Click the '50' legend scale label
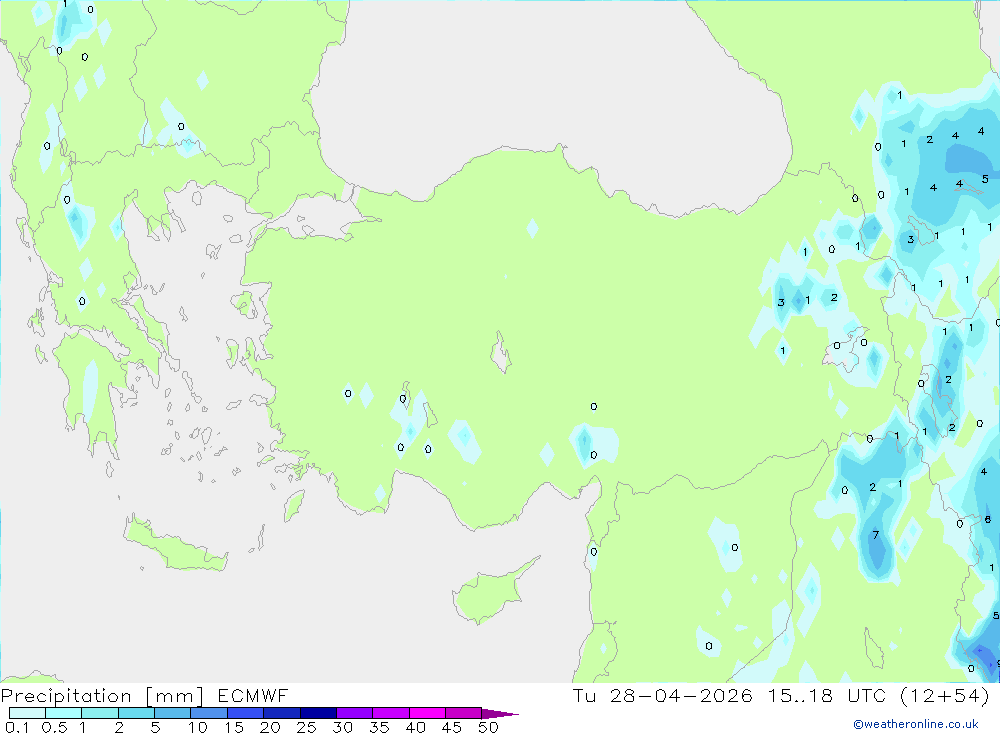Image resolution: width=1000 pixels, height=733 pixels. pyautogui.click(x=488, y=727)
